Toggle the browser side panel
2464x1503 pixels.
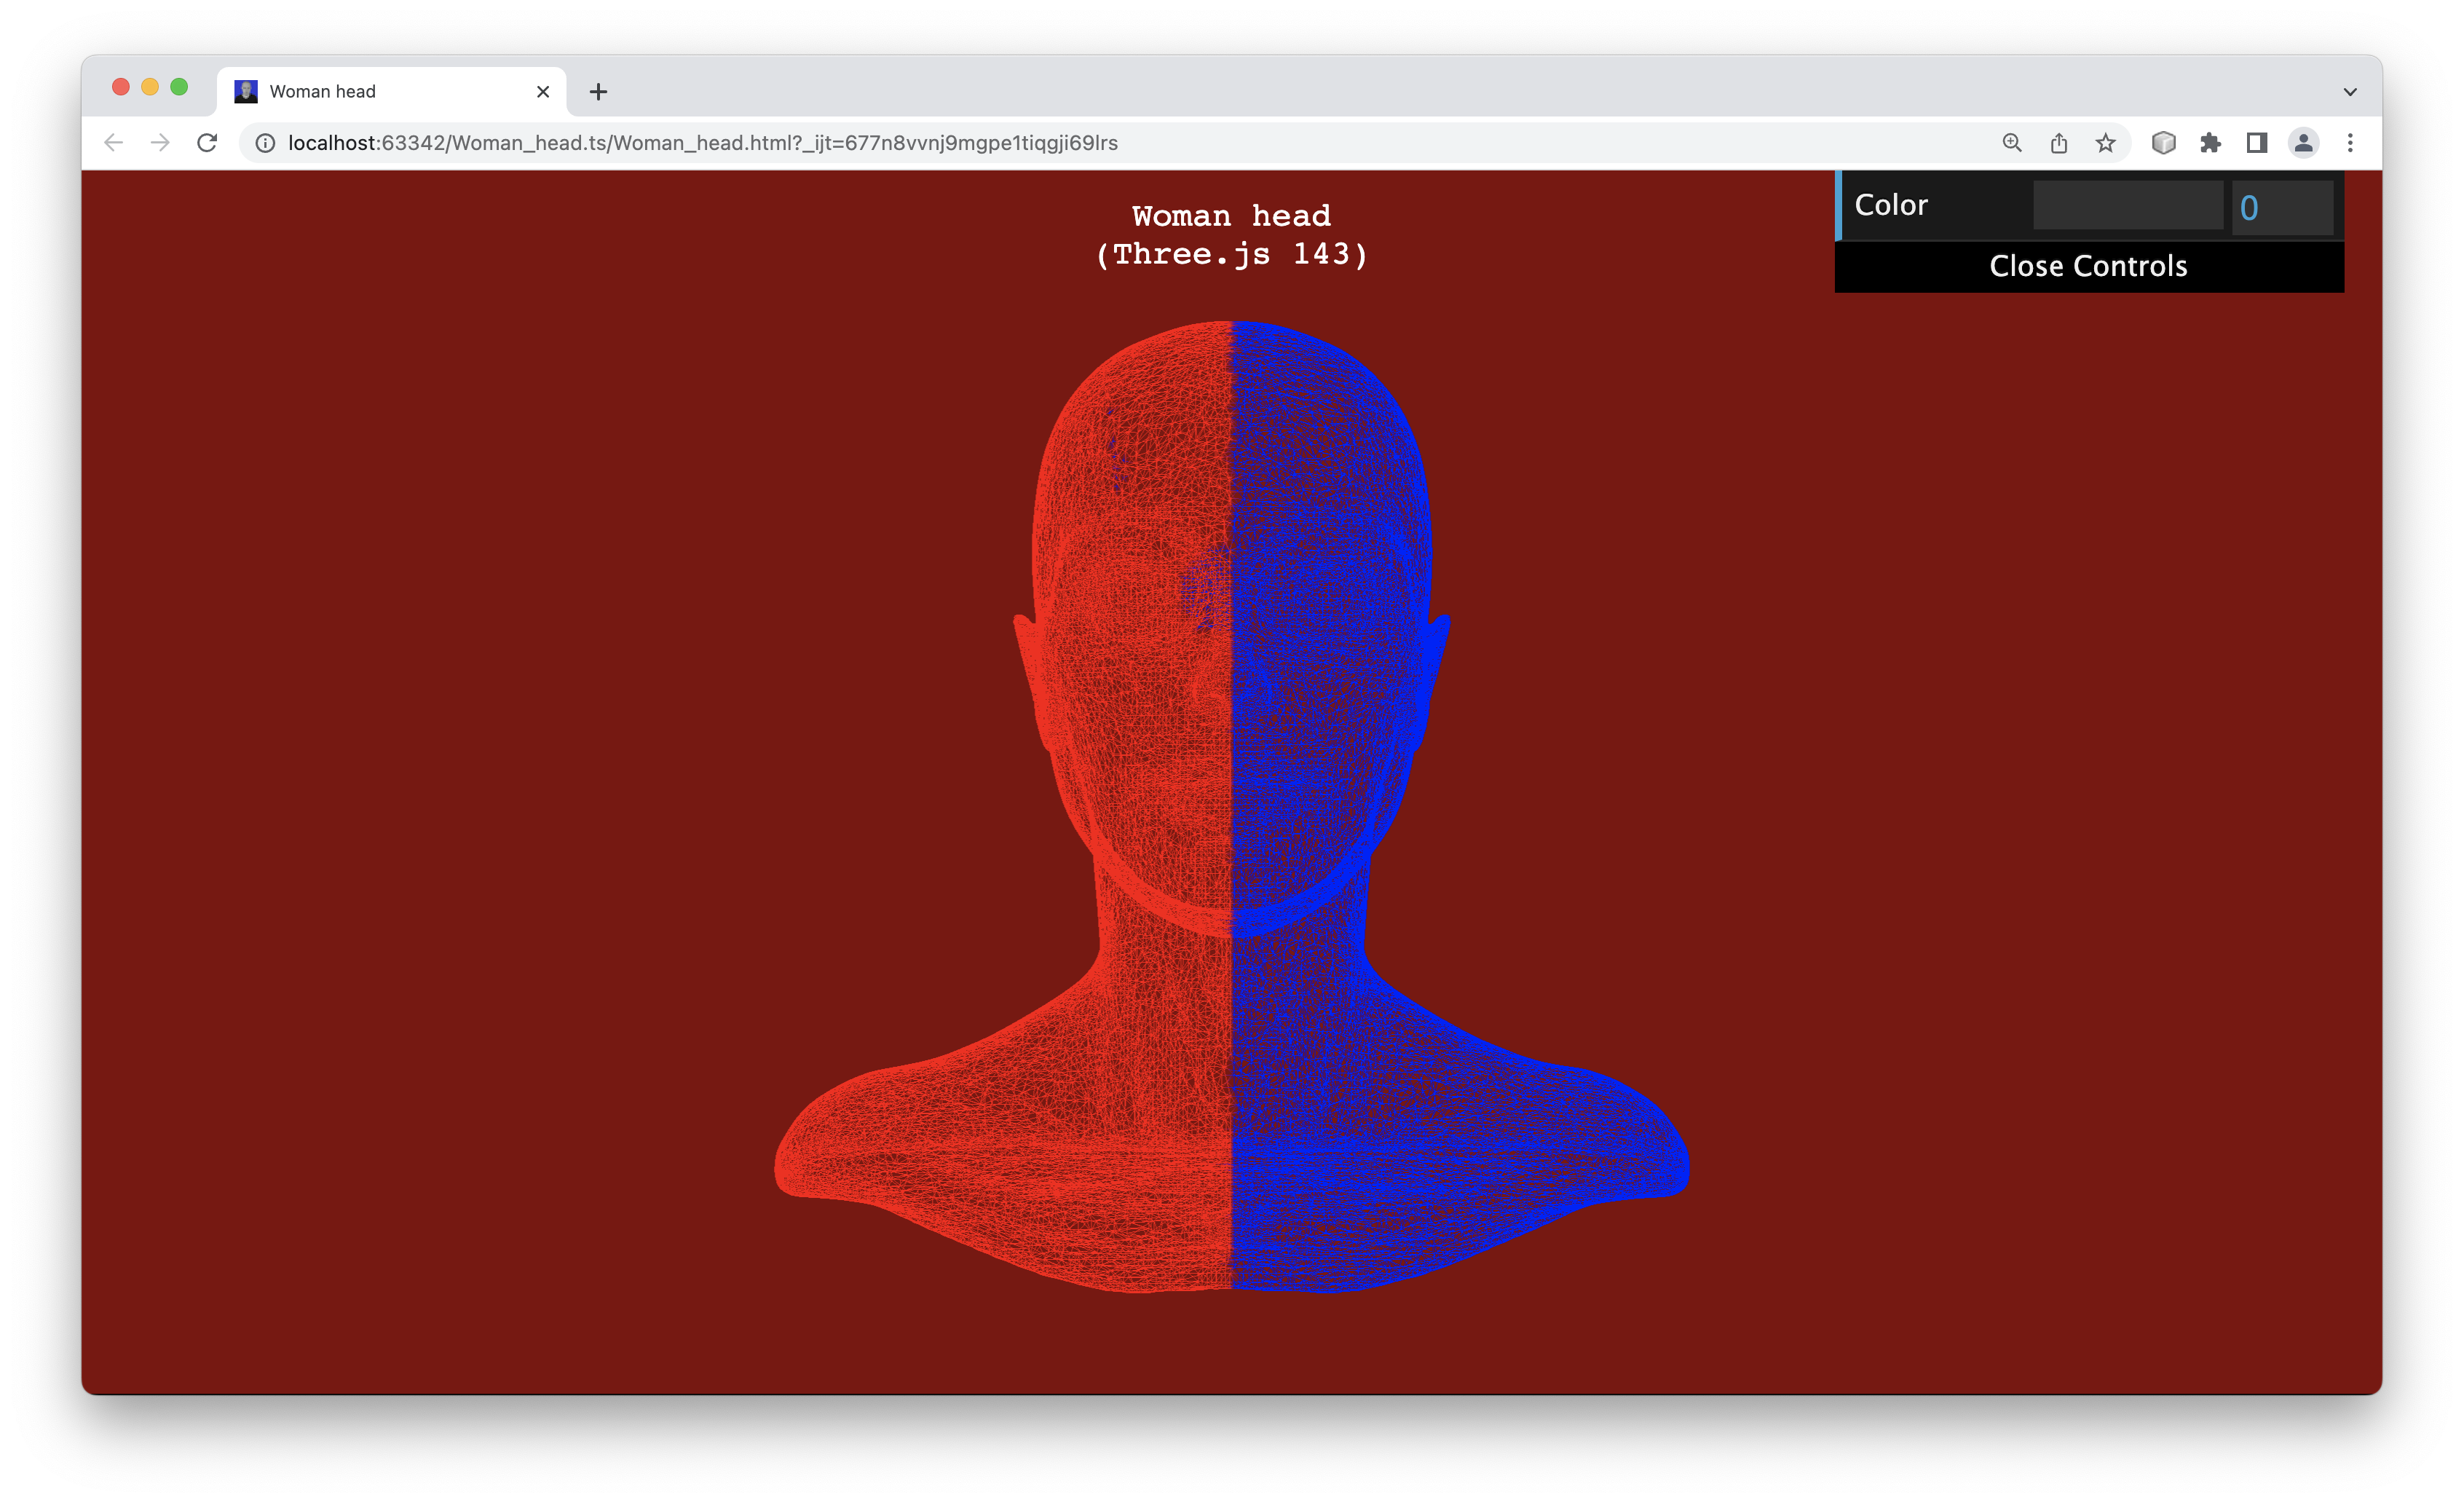coord(2257,143)
